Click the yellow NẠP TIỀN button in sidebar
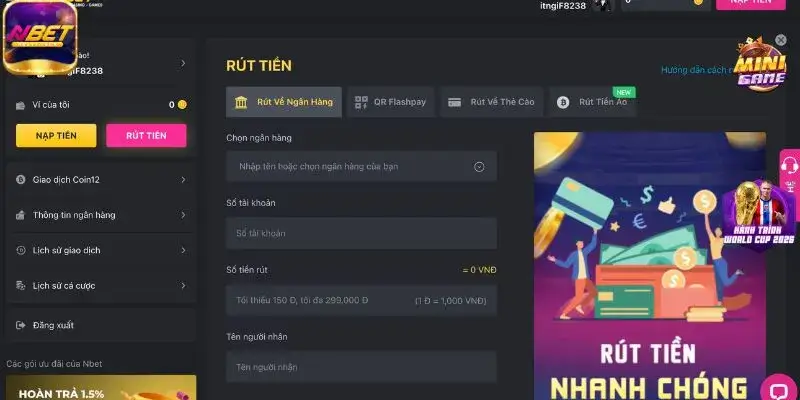 click(x=56, y=136)
